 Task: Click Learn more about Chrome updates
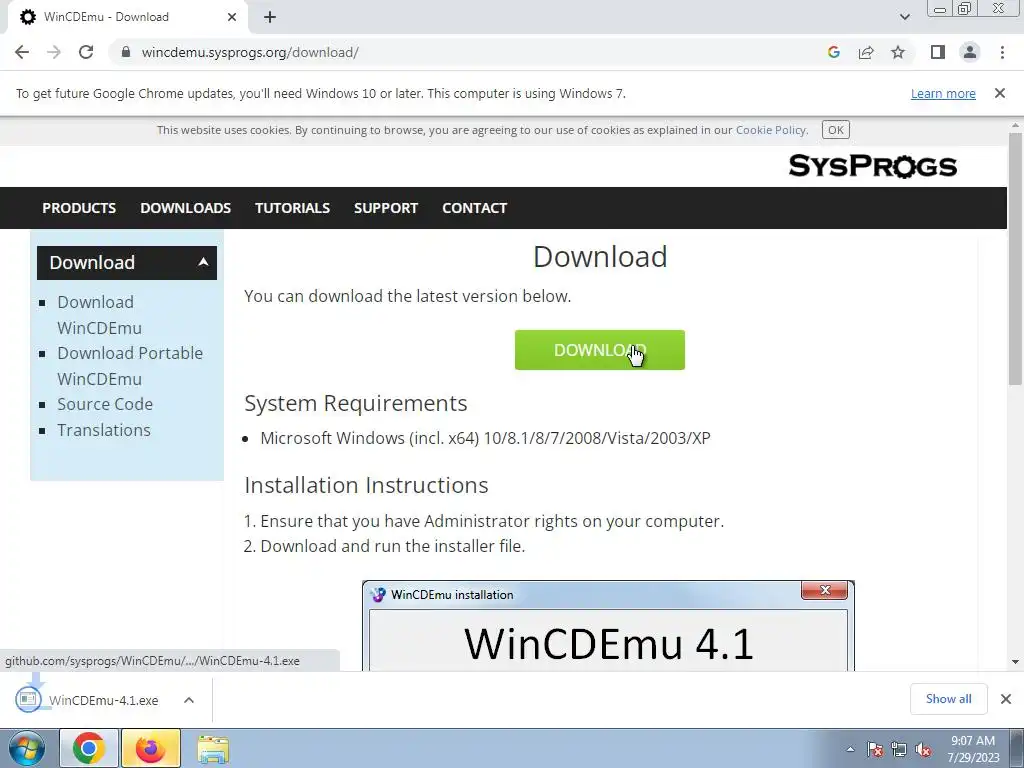pos(943,93)
